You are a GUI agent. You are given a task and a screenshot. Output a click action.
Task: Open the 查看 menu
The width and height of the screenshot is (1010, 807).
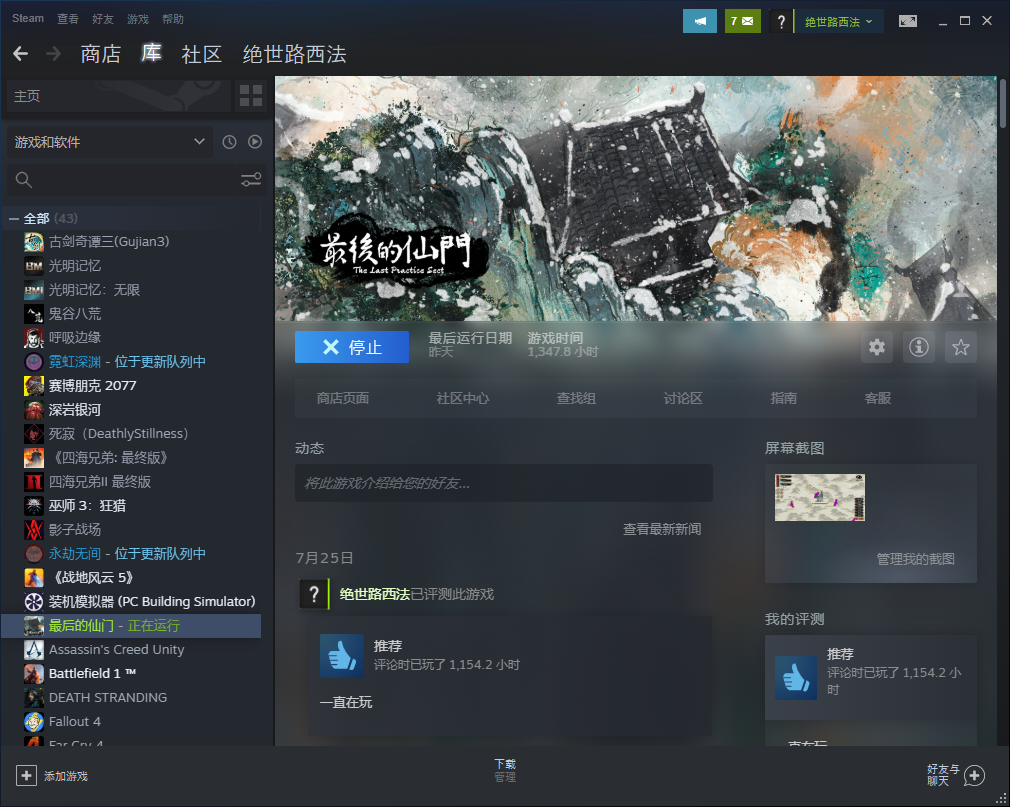click(68, 19)
